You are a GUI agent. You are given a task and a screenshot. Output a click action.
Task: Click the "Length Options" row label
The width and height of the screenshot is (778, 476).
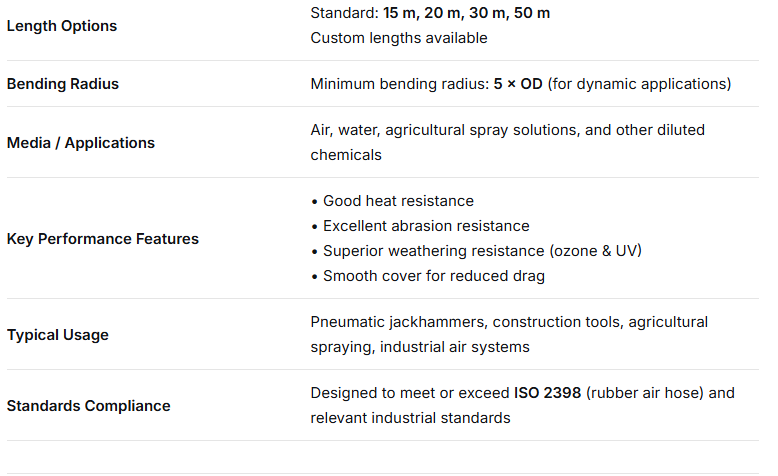pos(62,26)
